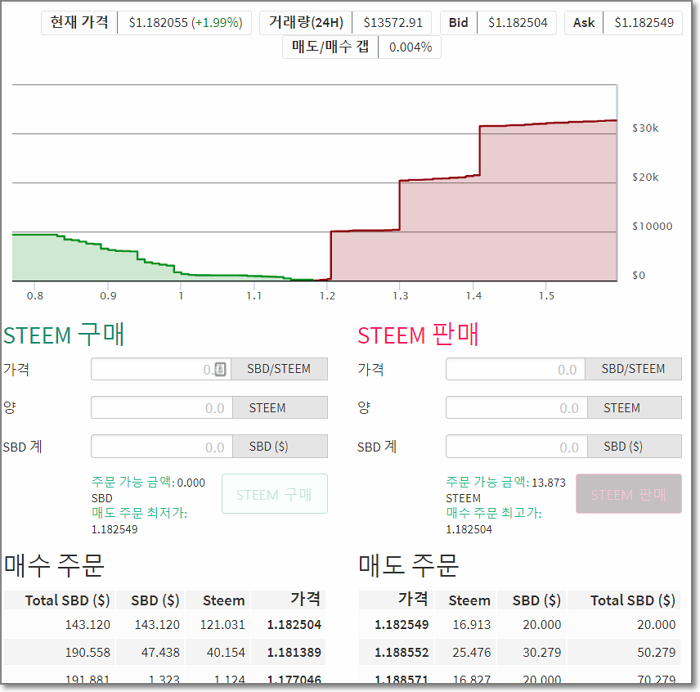Focus the buy 가격 price input field
The height and width of the screenshot is (692, 700).
click(x=150, y=369)
